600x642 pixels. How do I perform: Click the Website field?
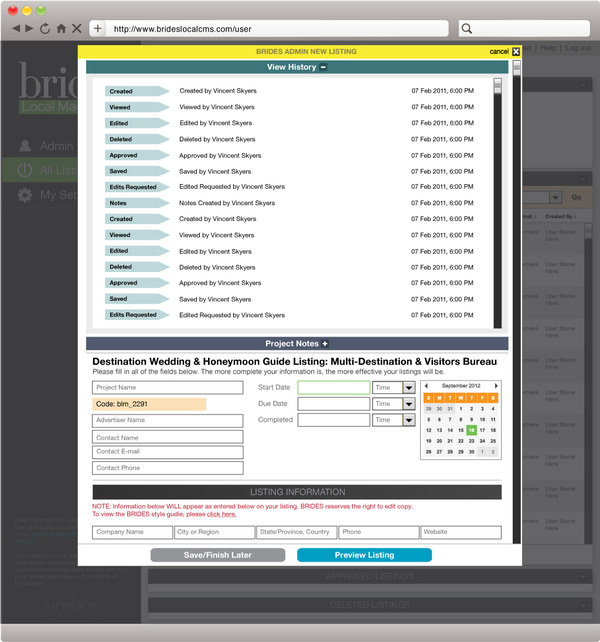click(x=461, y=532)
